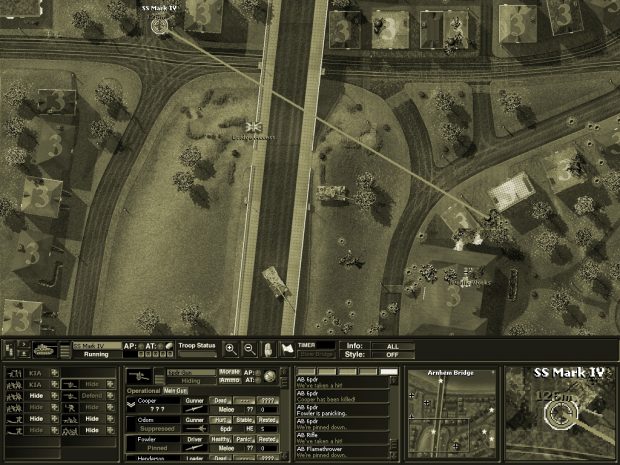Select 'Fowler is panicking.' message

pos(342,410)
